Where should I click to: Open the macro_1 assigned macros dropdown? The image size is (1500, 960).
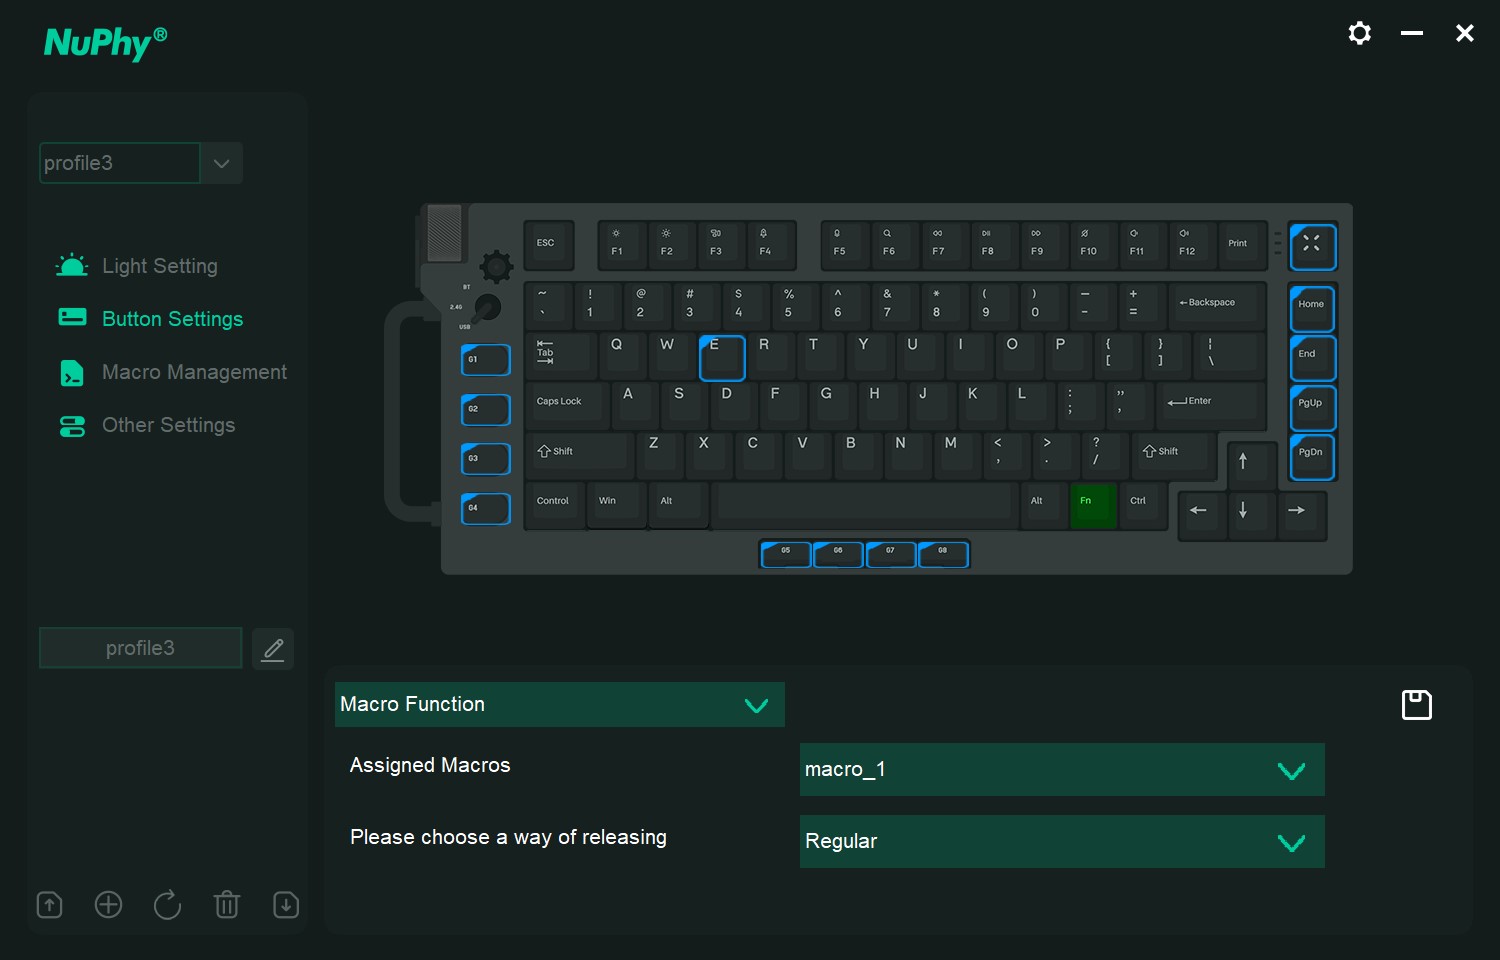(1062, 769)
